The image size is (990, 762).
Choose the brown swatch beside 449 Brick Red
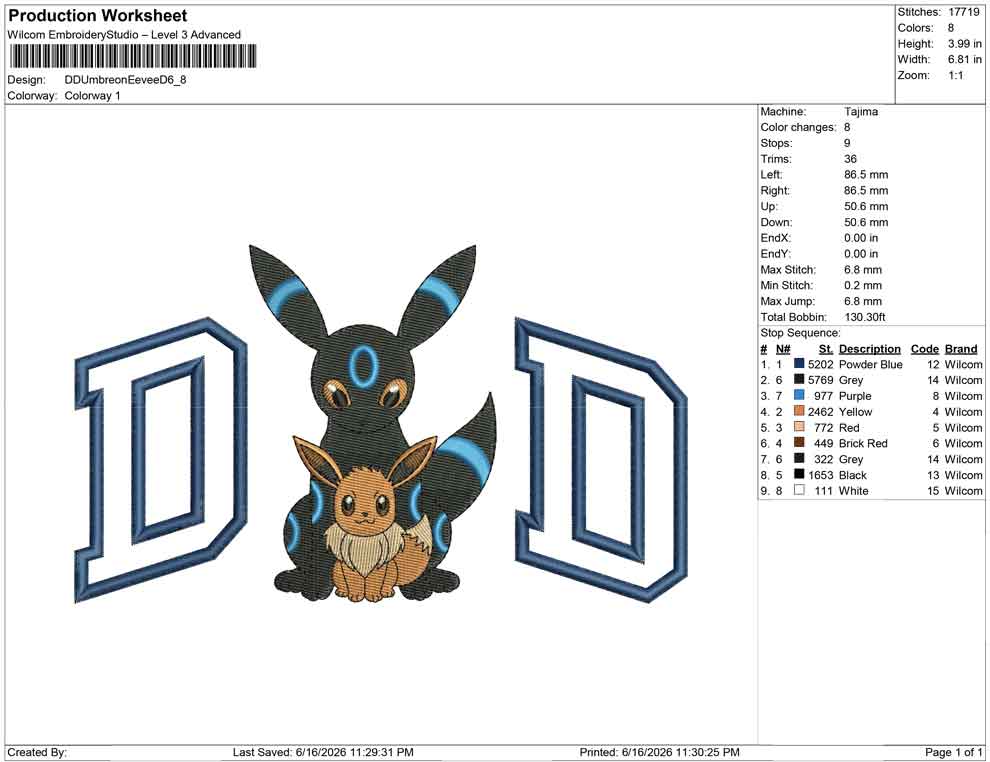click(799, 443)
